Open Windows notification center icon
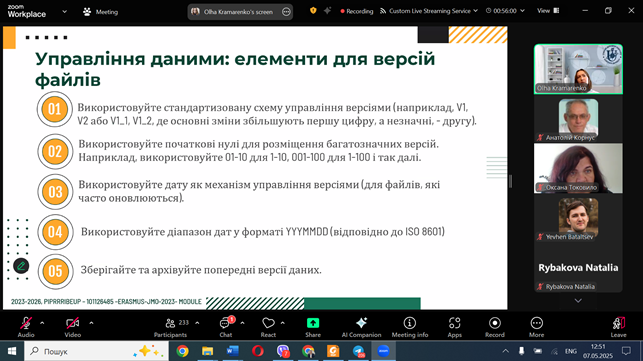Image resolution: width=643 pixels, height=361 pixels. click(x=626, y=351)
